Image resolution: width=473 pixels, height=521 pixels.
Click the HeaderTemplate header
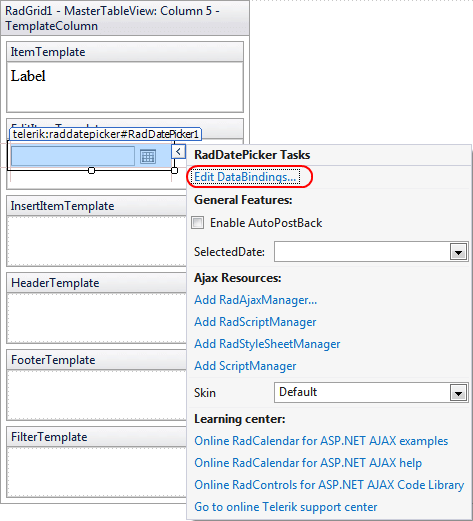click(97, 283)
